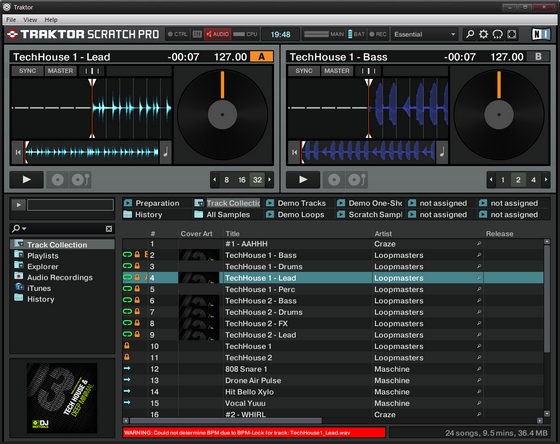Screen dimensions: 560x444
Task: Click the browser search input field
Action: point(65,229)
